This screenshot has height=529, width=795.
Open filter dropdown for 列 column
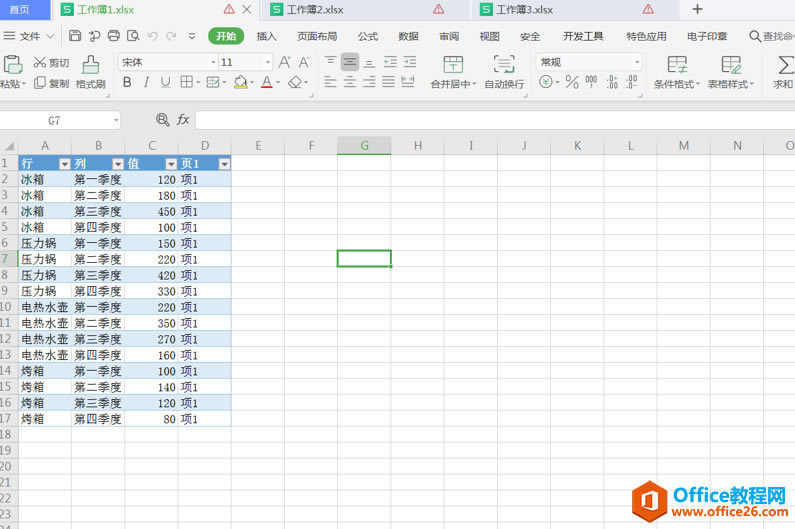tap(118, 164)
